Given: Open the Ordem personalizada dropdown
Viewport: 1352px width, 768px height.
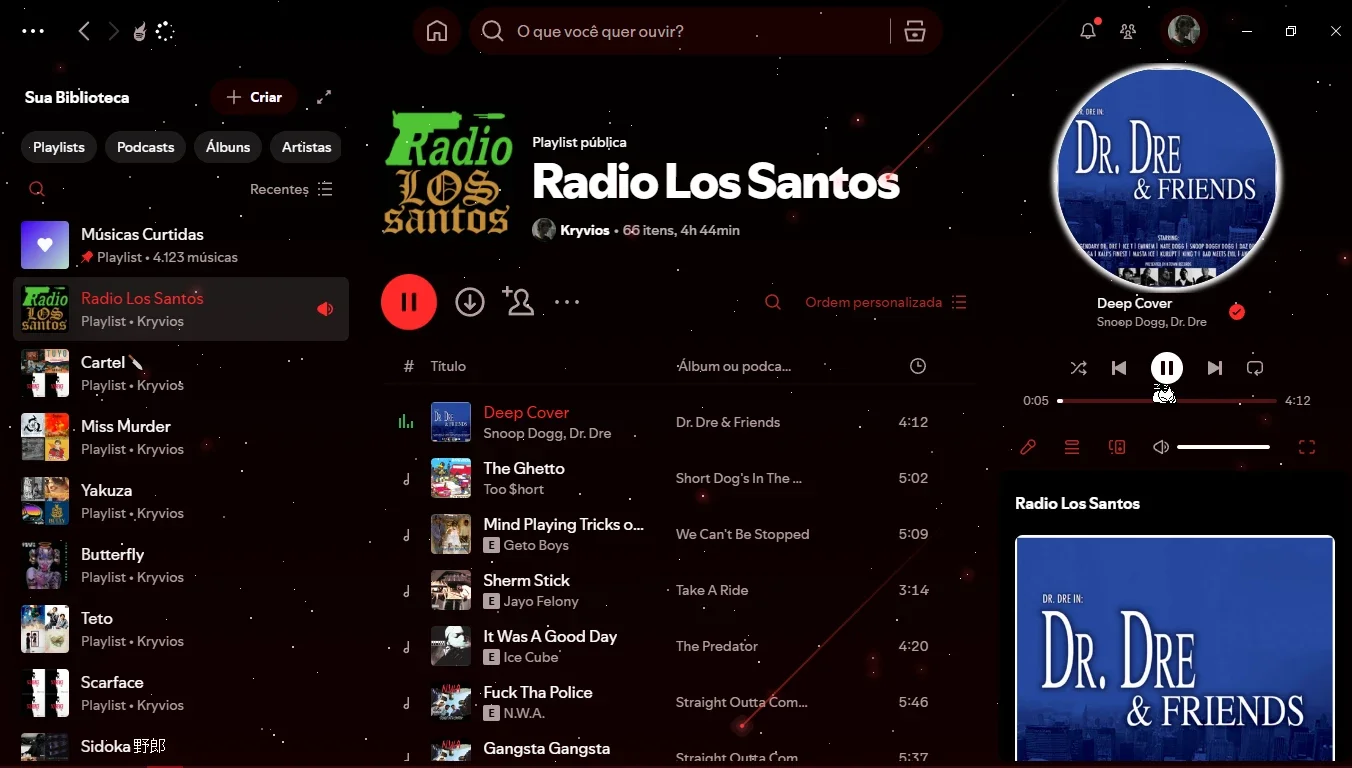Looking at the screenshot, I should (x=886, y=302).
